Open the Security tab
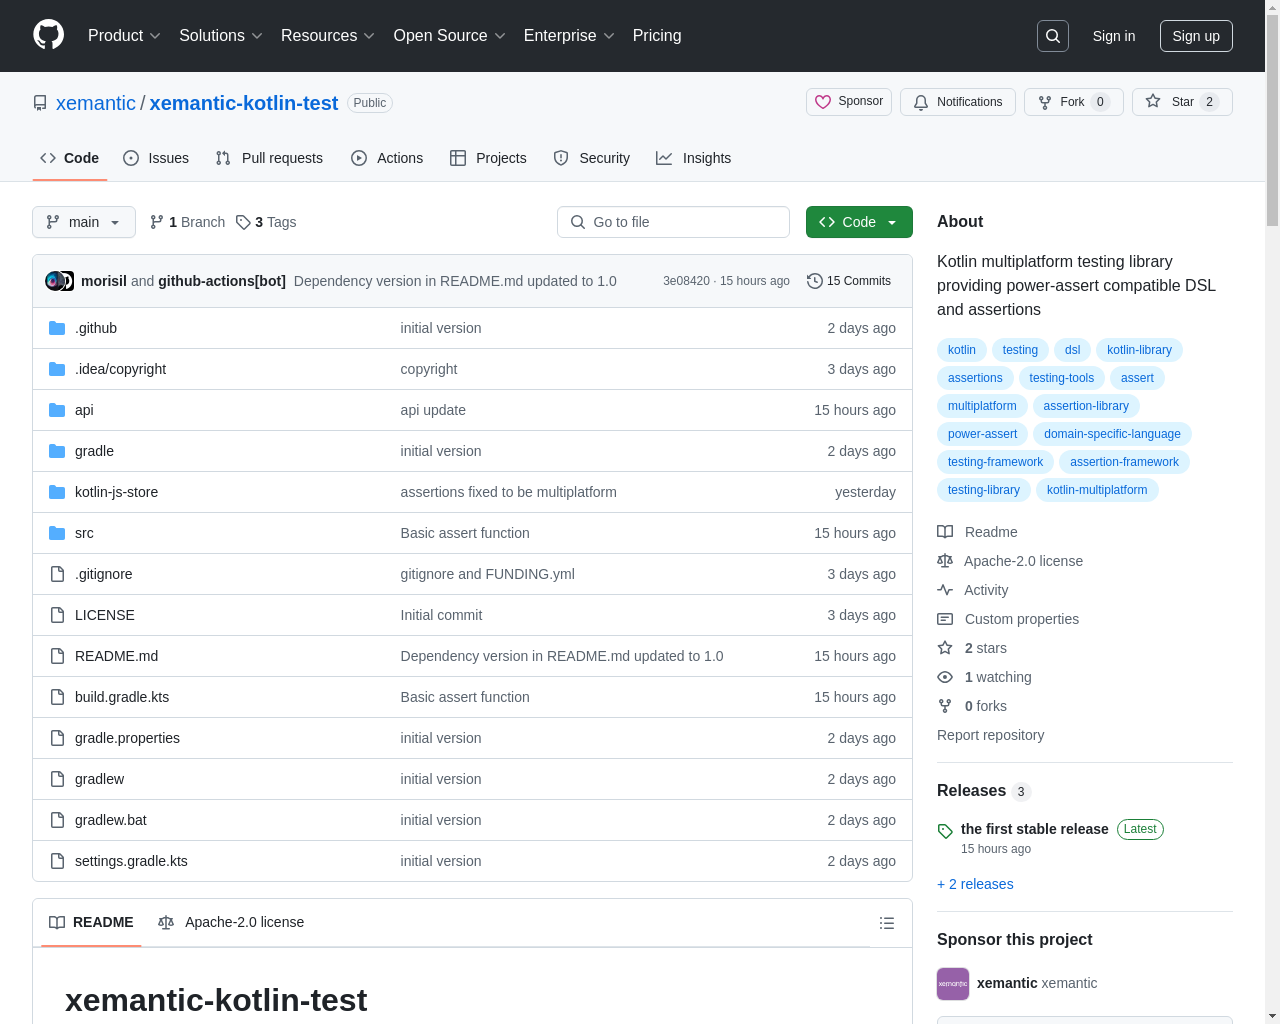Viewport: 1280px width, 1024px height. (x=592, y=158)
